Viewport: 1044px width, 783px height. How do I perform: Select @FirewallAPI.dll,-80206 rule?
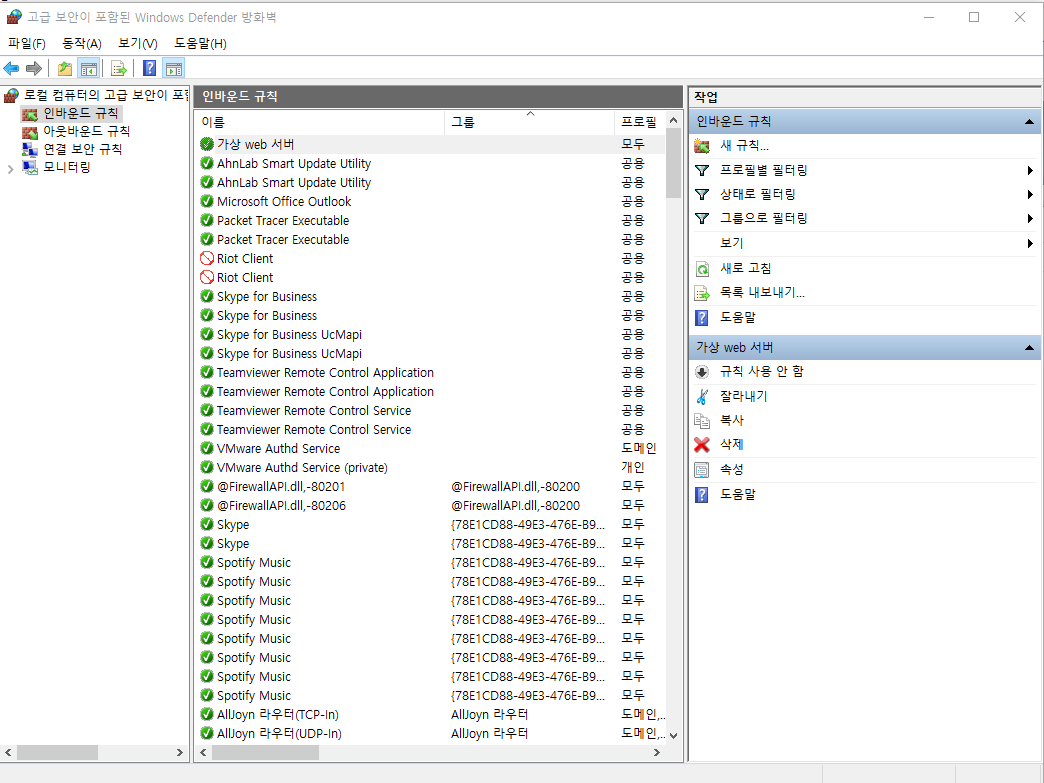tap(431, 505)
